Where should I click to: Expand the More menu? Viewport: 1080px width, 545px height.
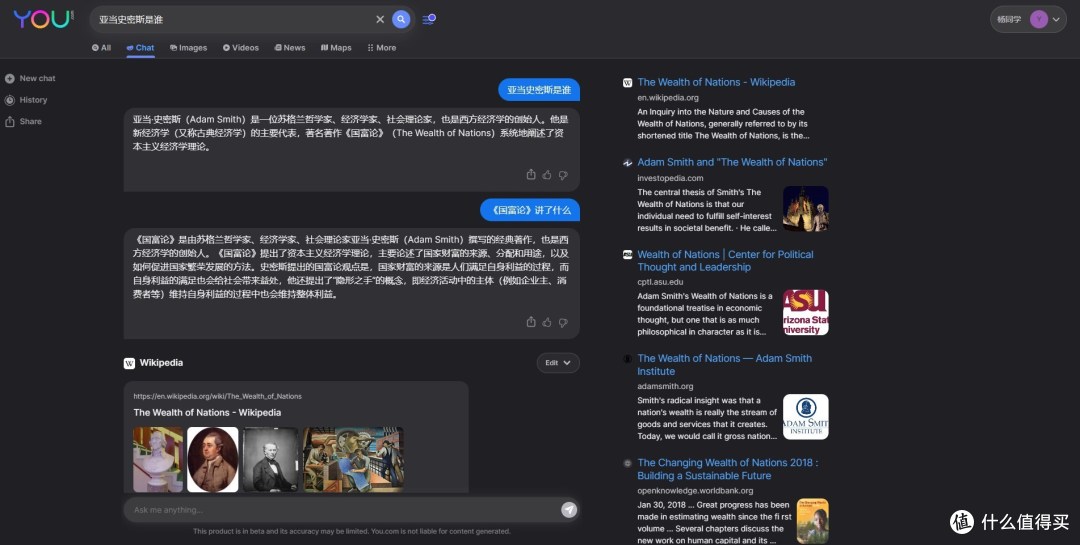pos(382,48)
